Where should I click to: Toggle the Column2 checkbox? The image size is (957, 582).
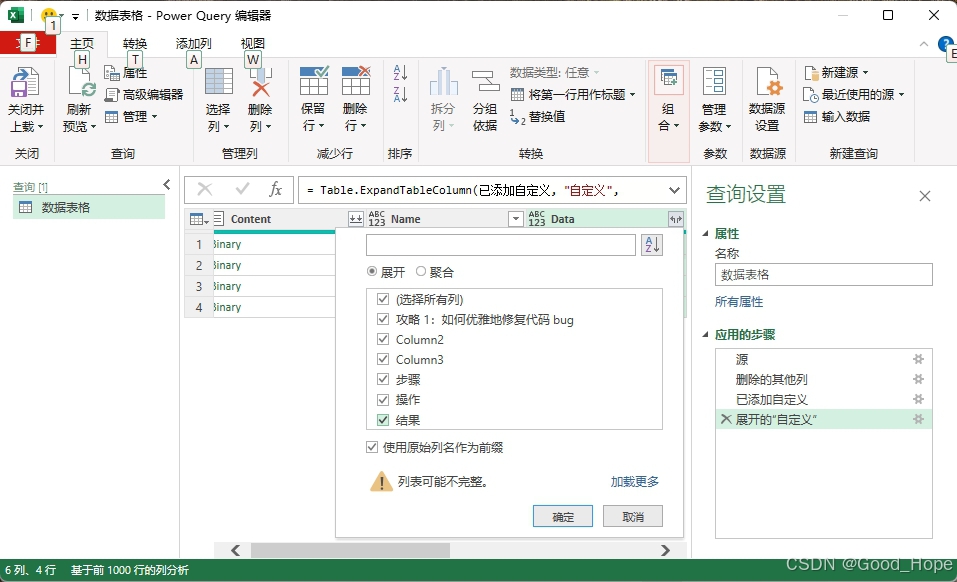pyautogui.click(x=383, y=339)
